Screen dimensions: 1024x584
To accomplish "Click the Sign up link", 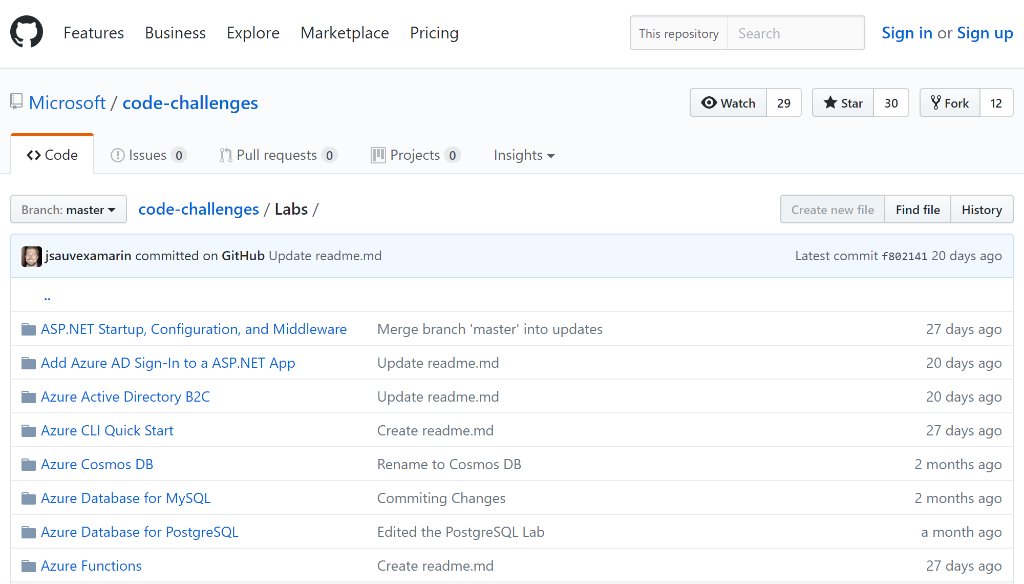I will (x=985, y=33).
